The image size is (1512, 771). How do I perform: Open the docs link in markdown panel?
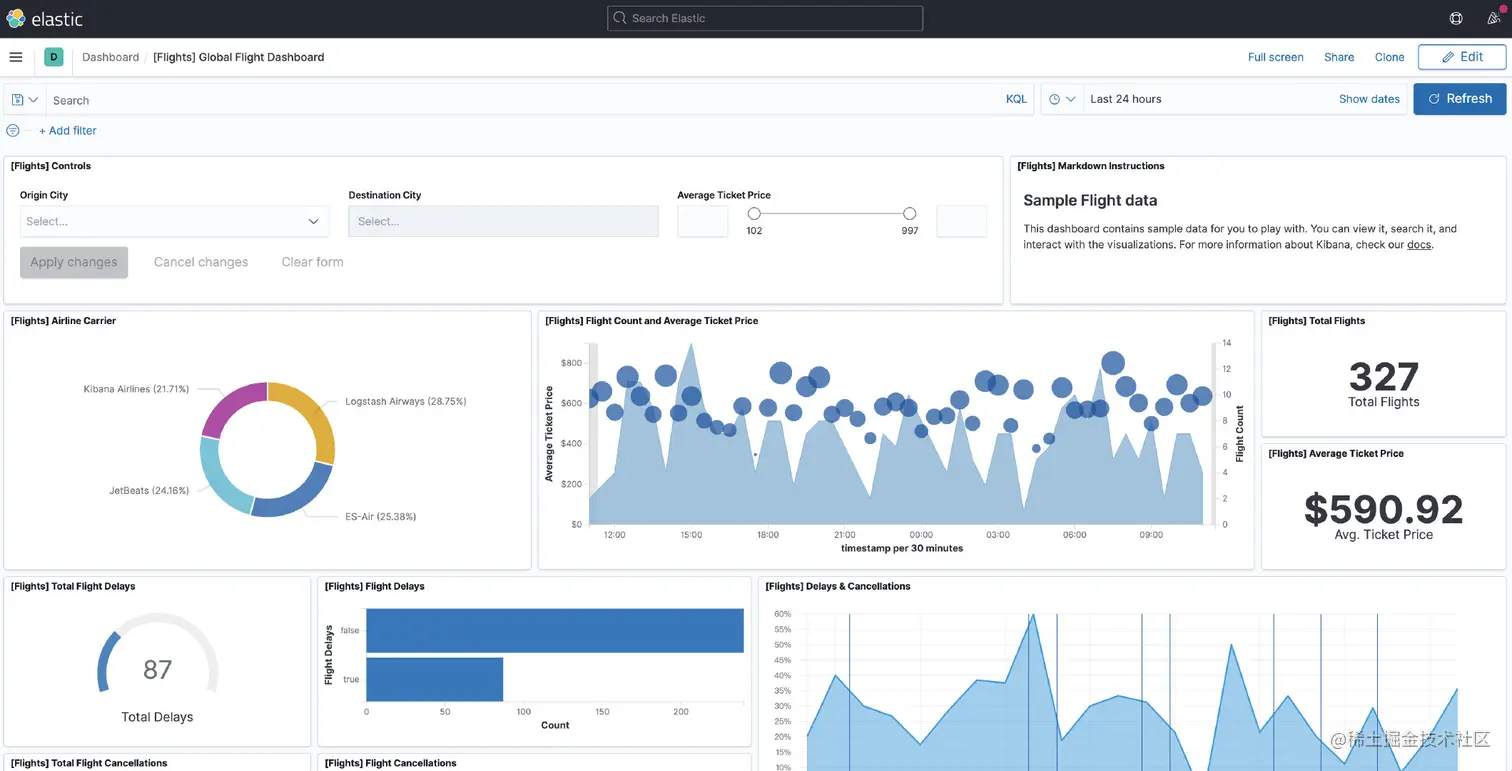[x=1419, y=244]
